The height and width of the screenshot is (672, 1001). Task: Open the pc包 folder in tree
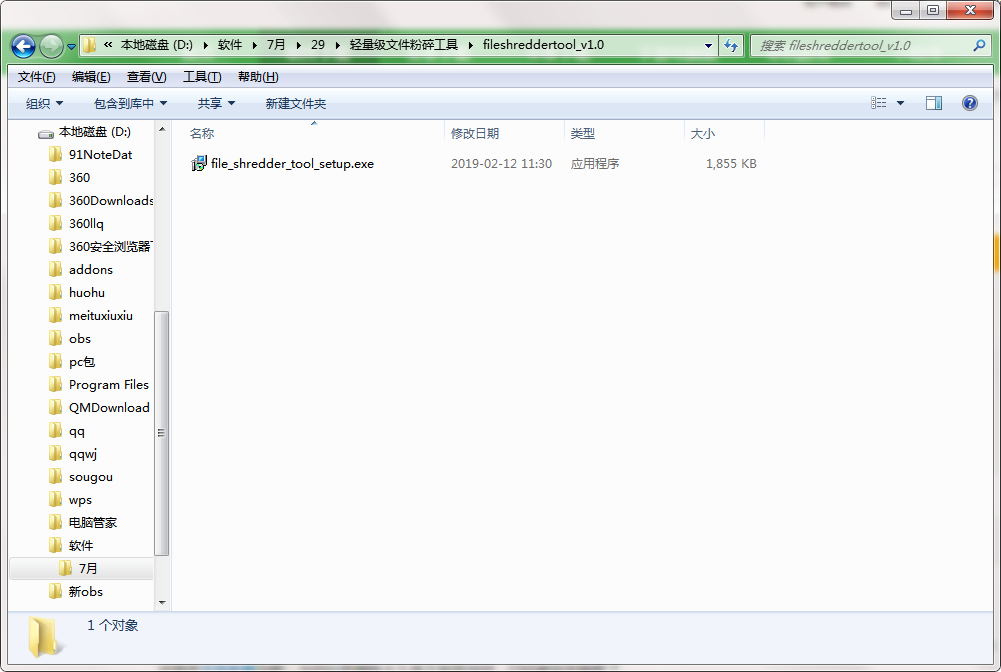coord(82,362)
